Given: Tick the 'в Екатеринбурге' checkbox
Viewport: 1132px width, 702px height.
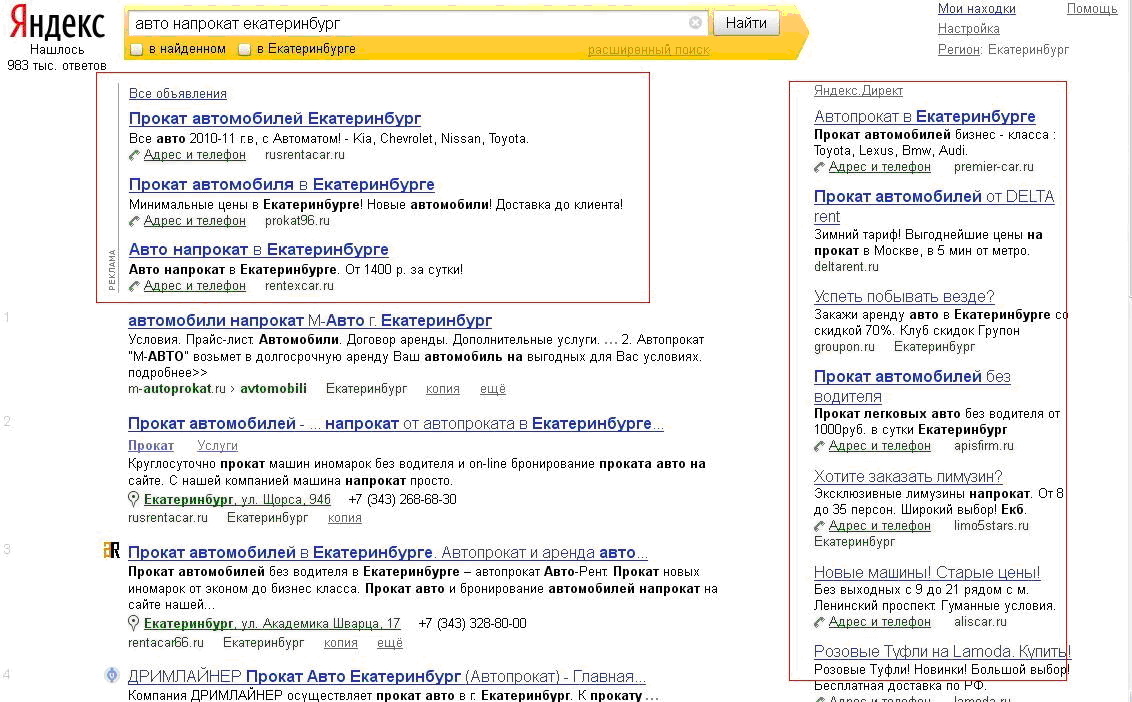Looking at the screenshot, I should point(245,49).
